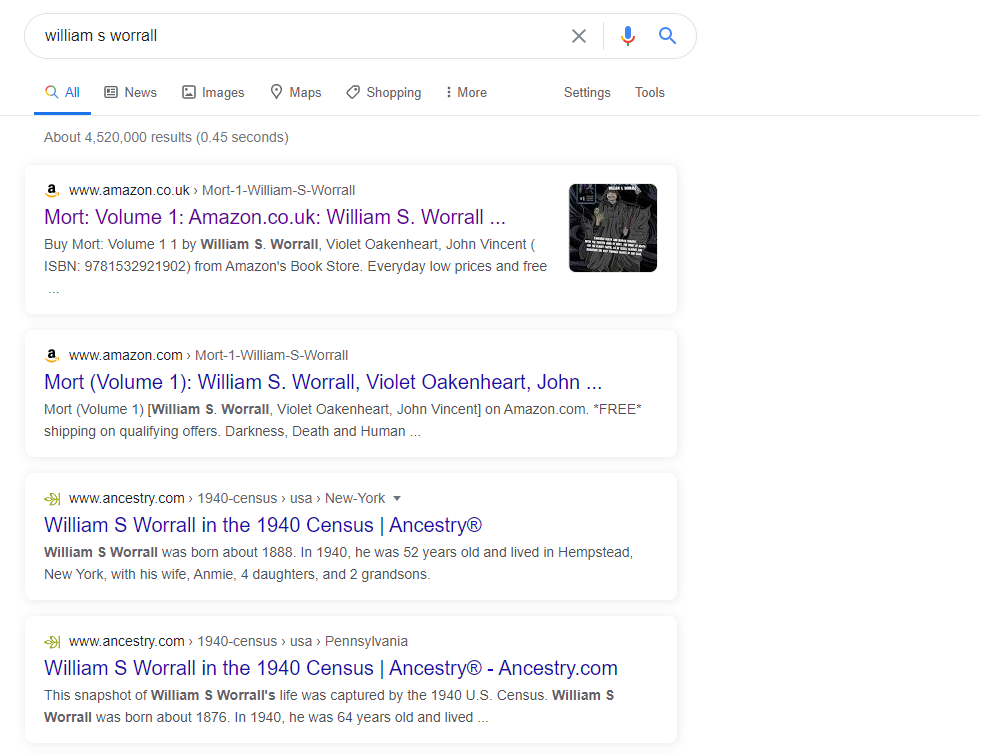Open the Settings menu
The height and width of the screenshot is (754, 981).
[587, 93]
